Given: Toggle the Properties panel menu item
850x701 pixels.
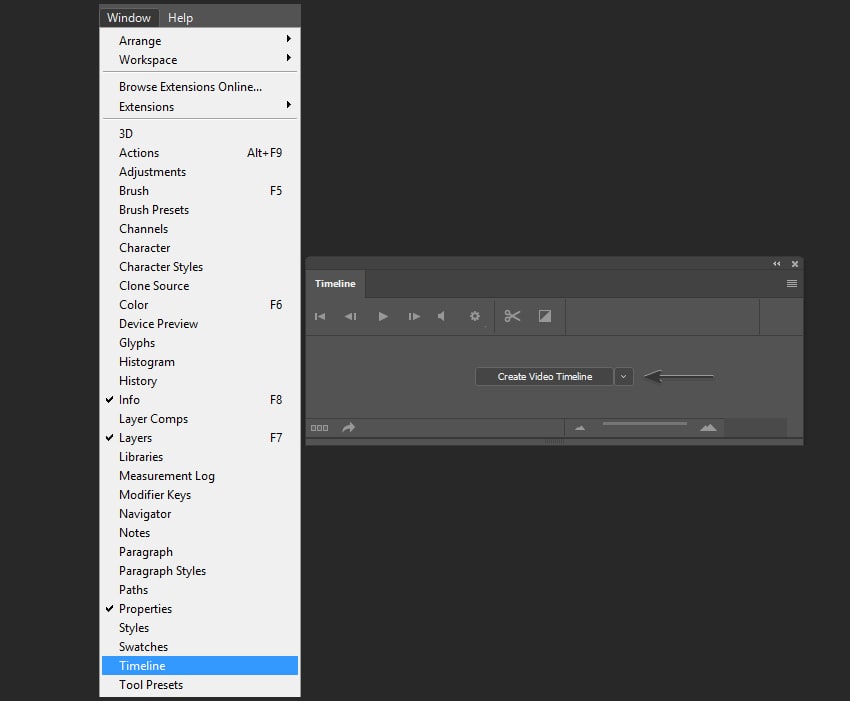Looking at the screenshot, I should tap(145, 609).
